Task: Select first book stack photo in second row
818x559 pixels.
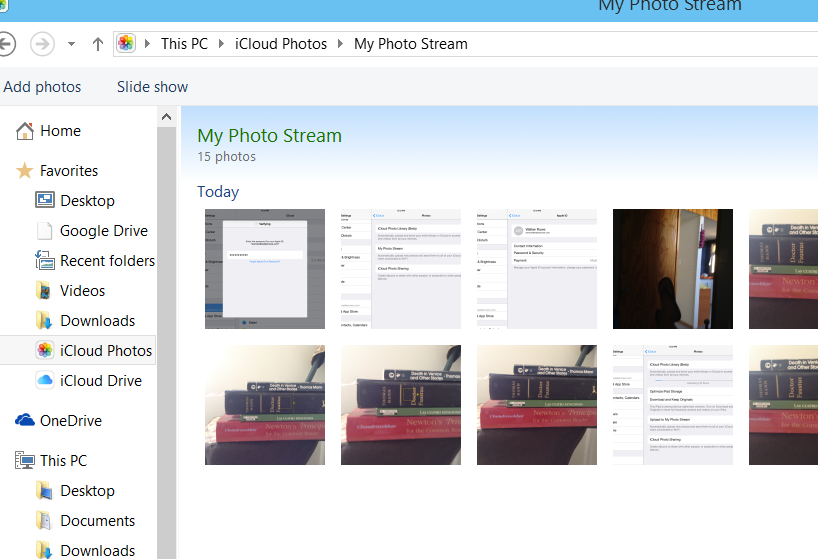Action: pyautogui.click(x=264, y=405)
